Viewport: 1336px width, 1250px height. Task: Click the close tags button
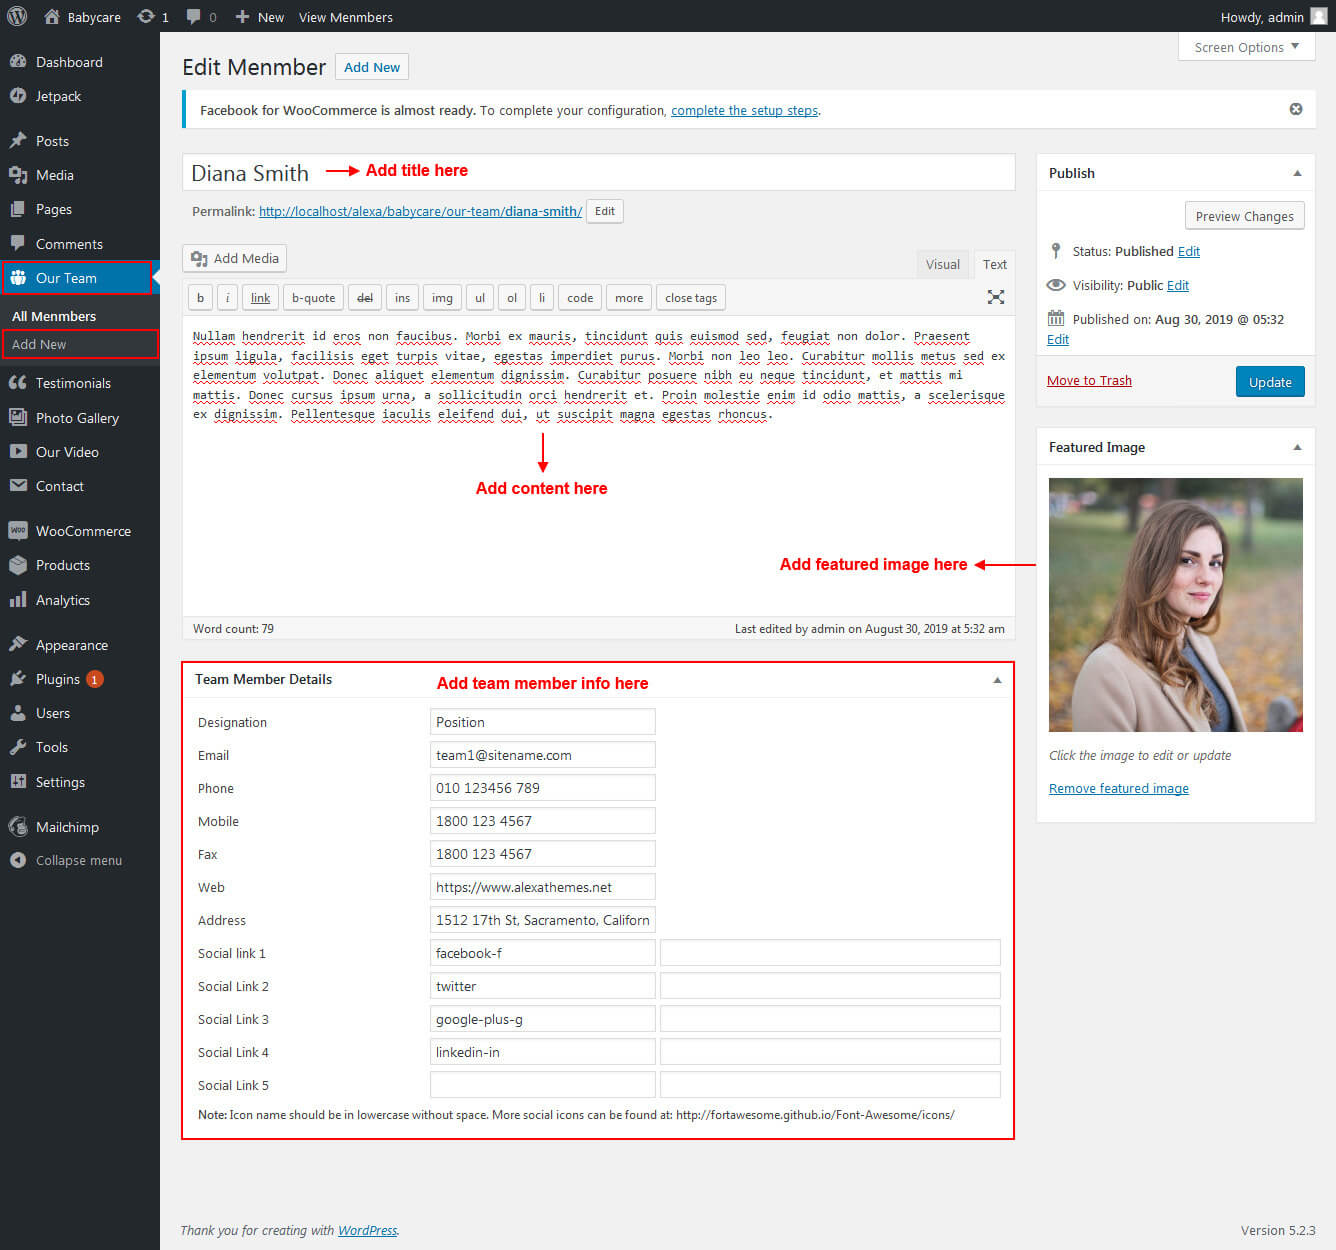pyautogui.click(x=691, y=297)
